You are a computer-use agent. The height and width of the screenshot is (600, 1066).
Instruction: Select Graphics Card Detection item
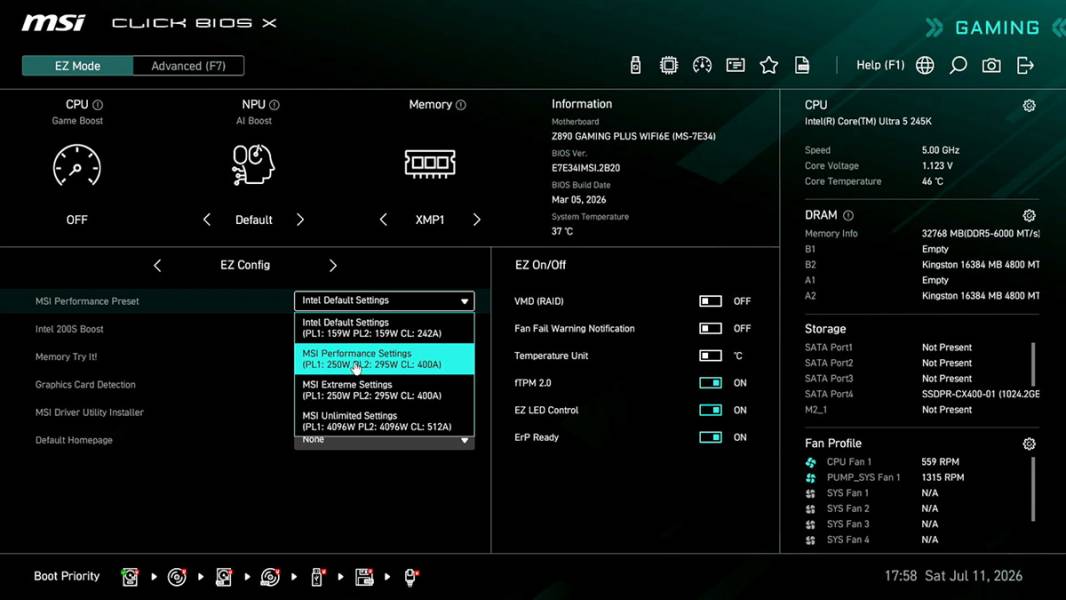click(x=85, y=385)
